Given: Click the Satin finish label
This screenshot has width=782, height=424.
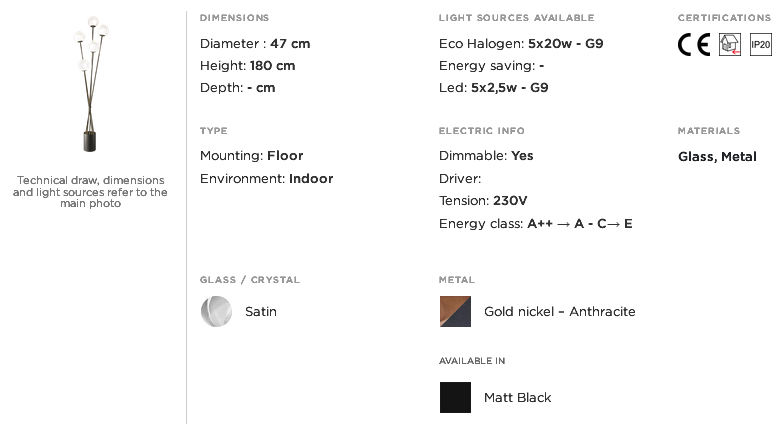Looking at the screenshot, I should click(x=261, y=312).
